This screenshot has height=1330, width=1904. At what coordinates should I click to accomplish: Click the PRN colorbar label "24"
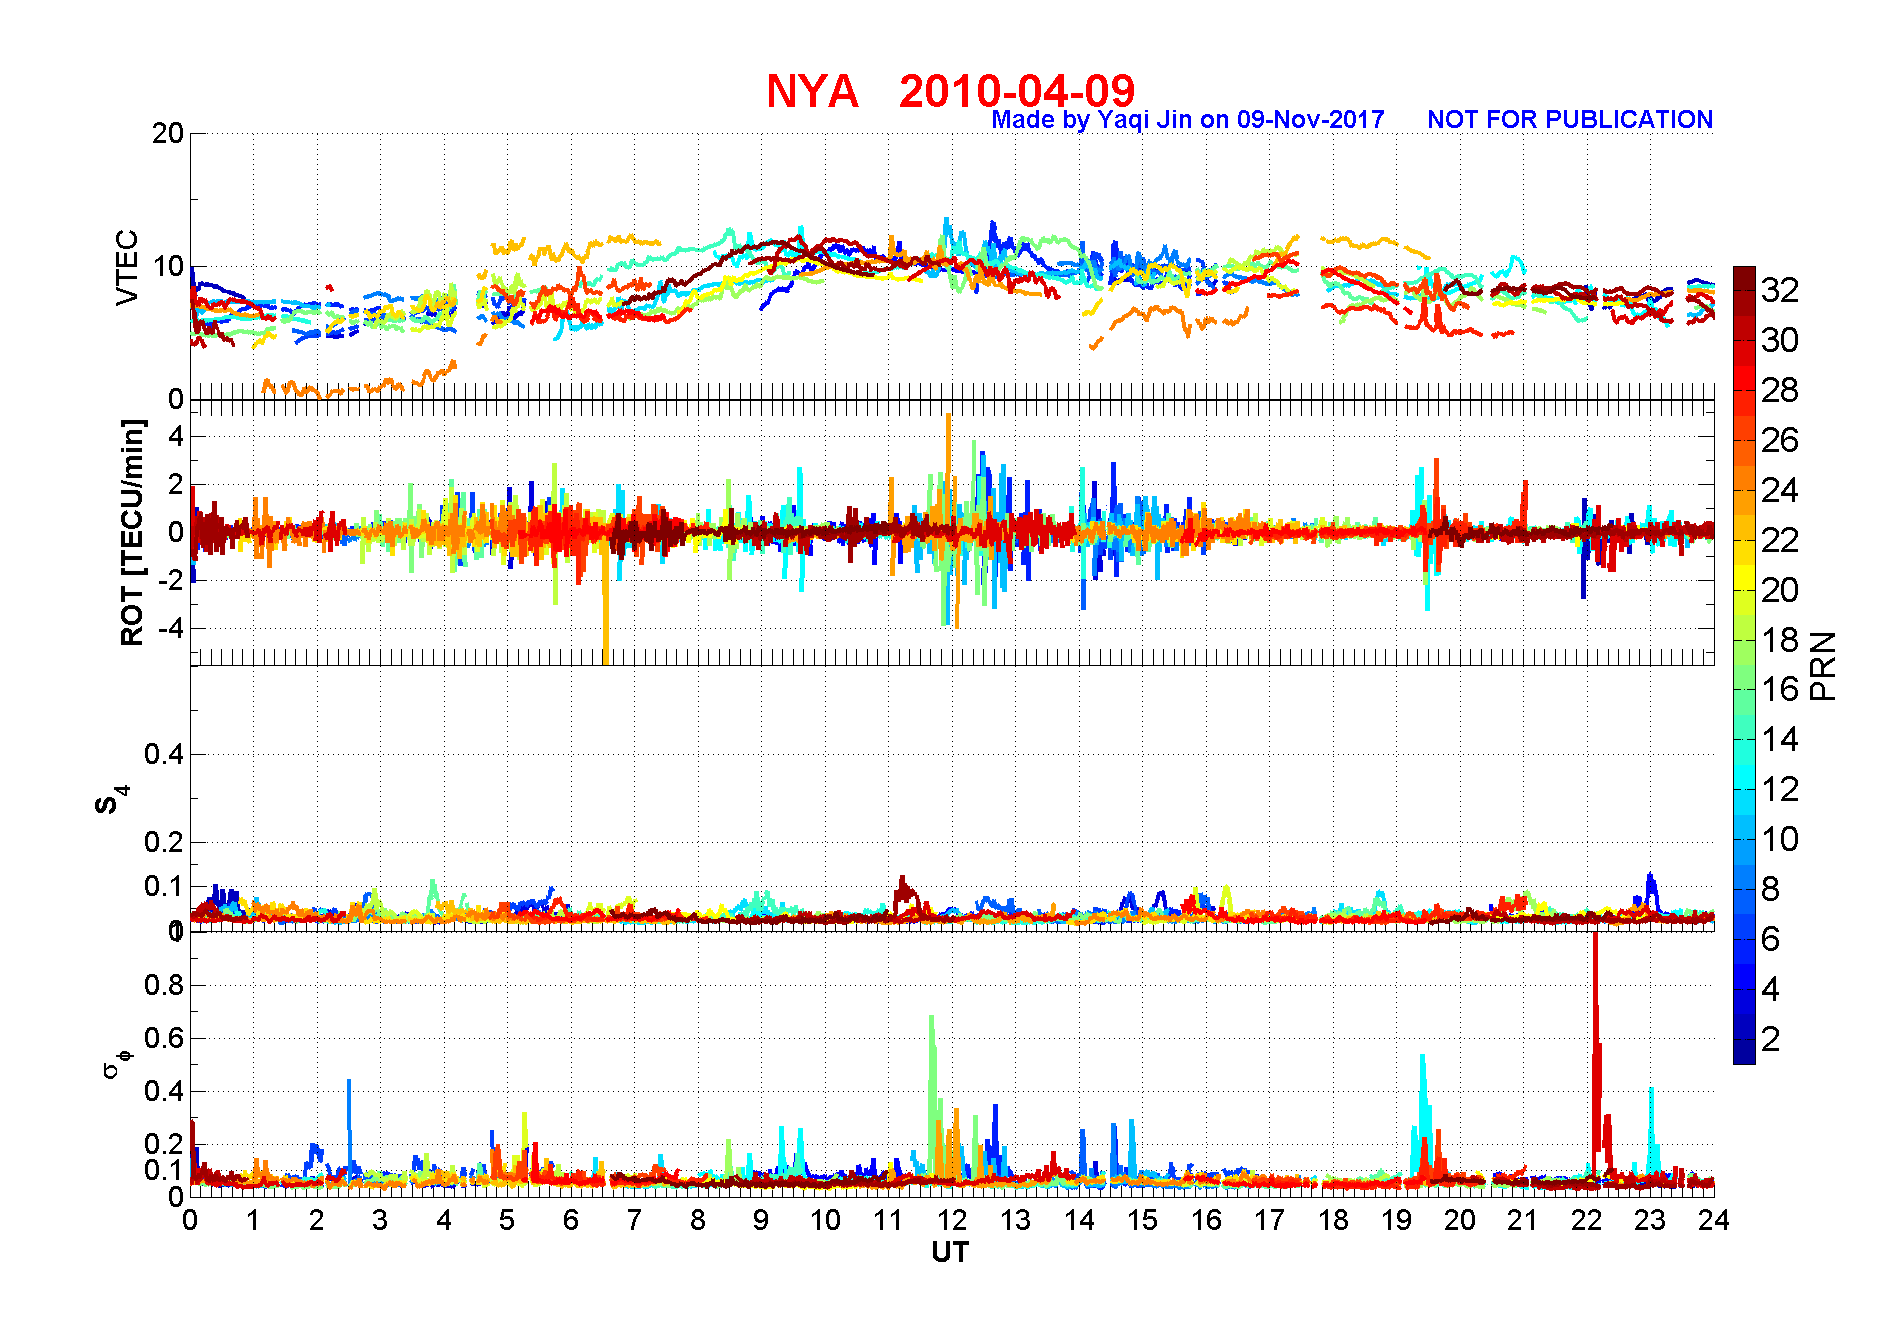tap(1780, 490)
